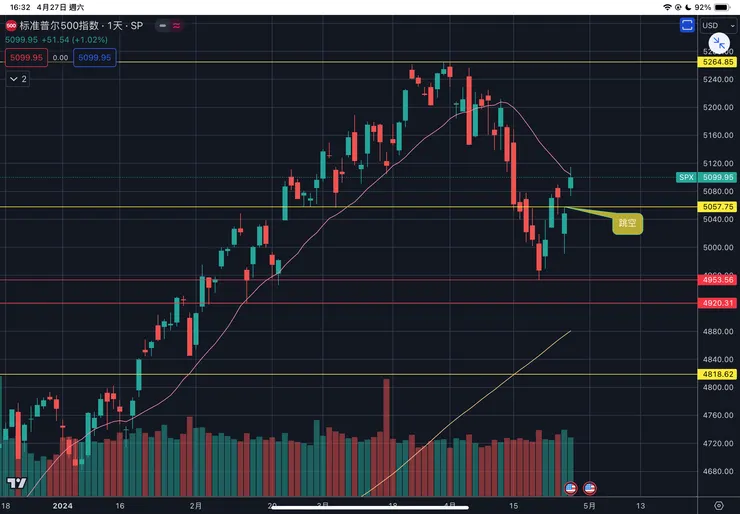Click the yellow 5264.85 price line label
This screenshot has height=514, width=740.
[719, 62]
